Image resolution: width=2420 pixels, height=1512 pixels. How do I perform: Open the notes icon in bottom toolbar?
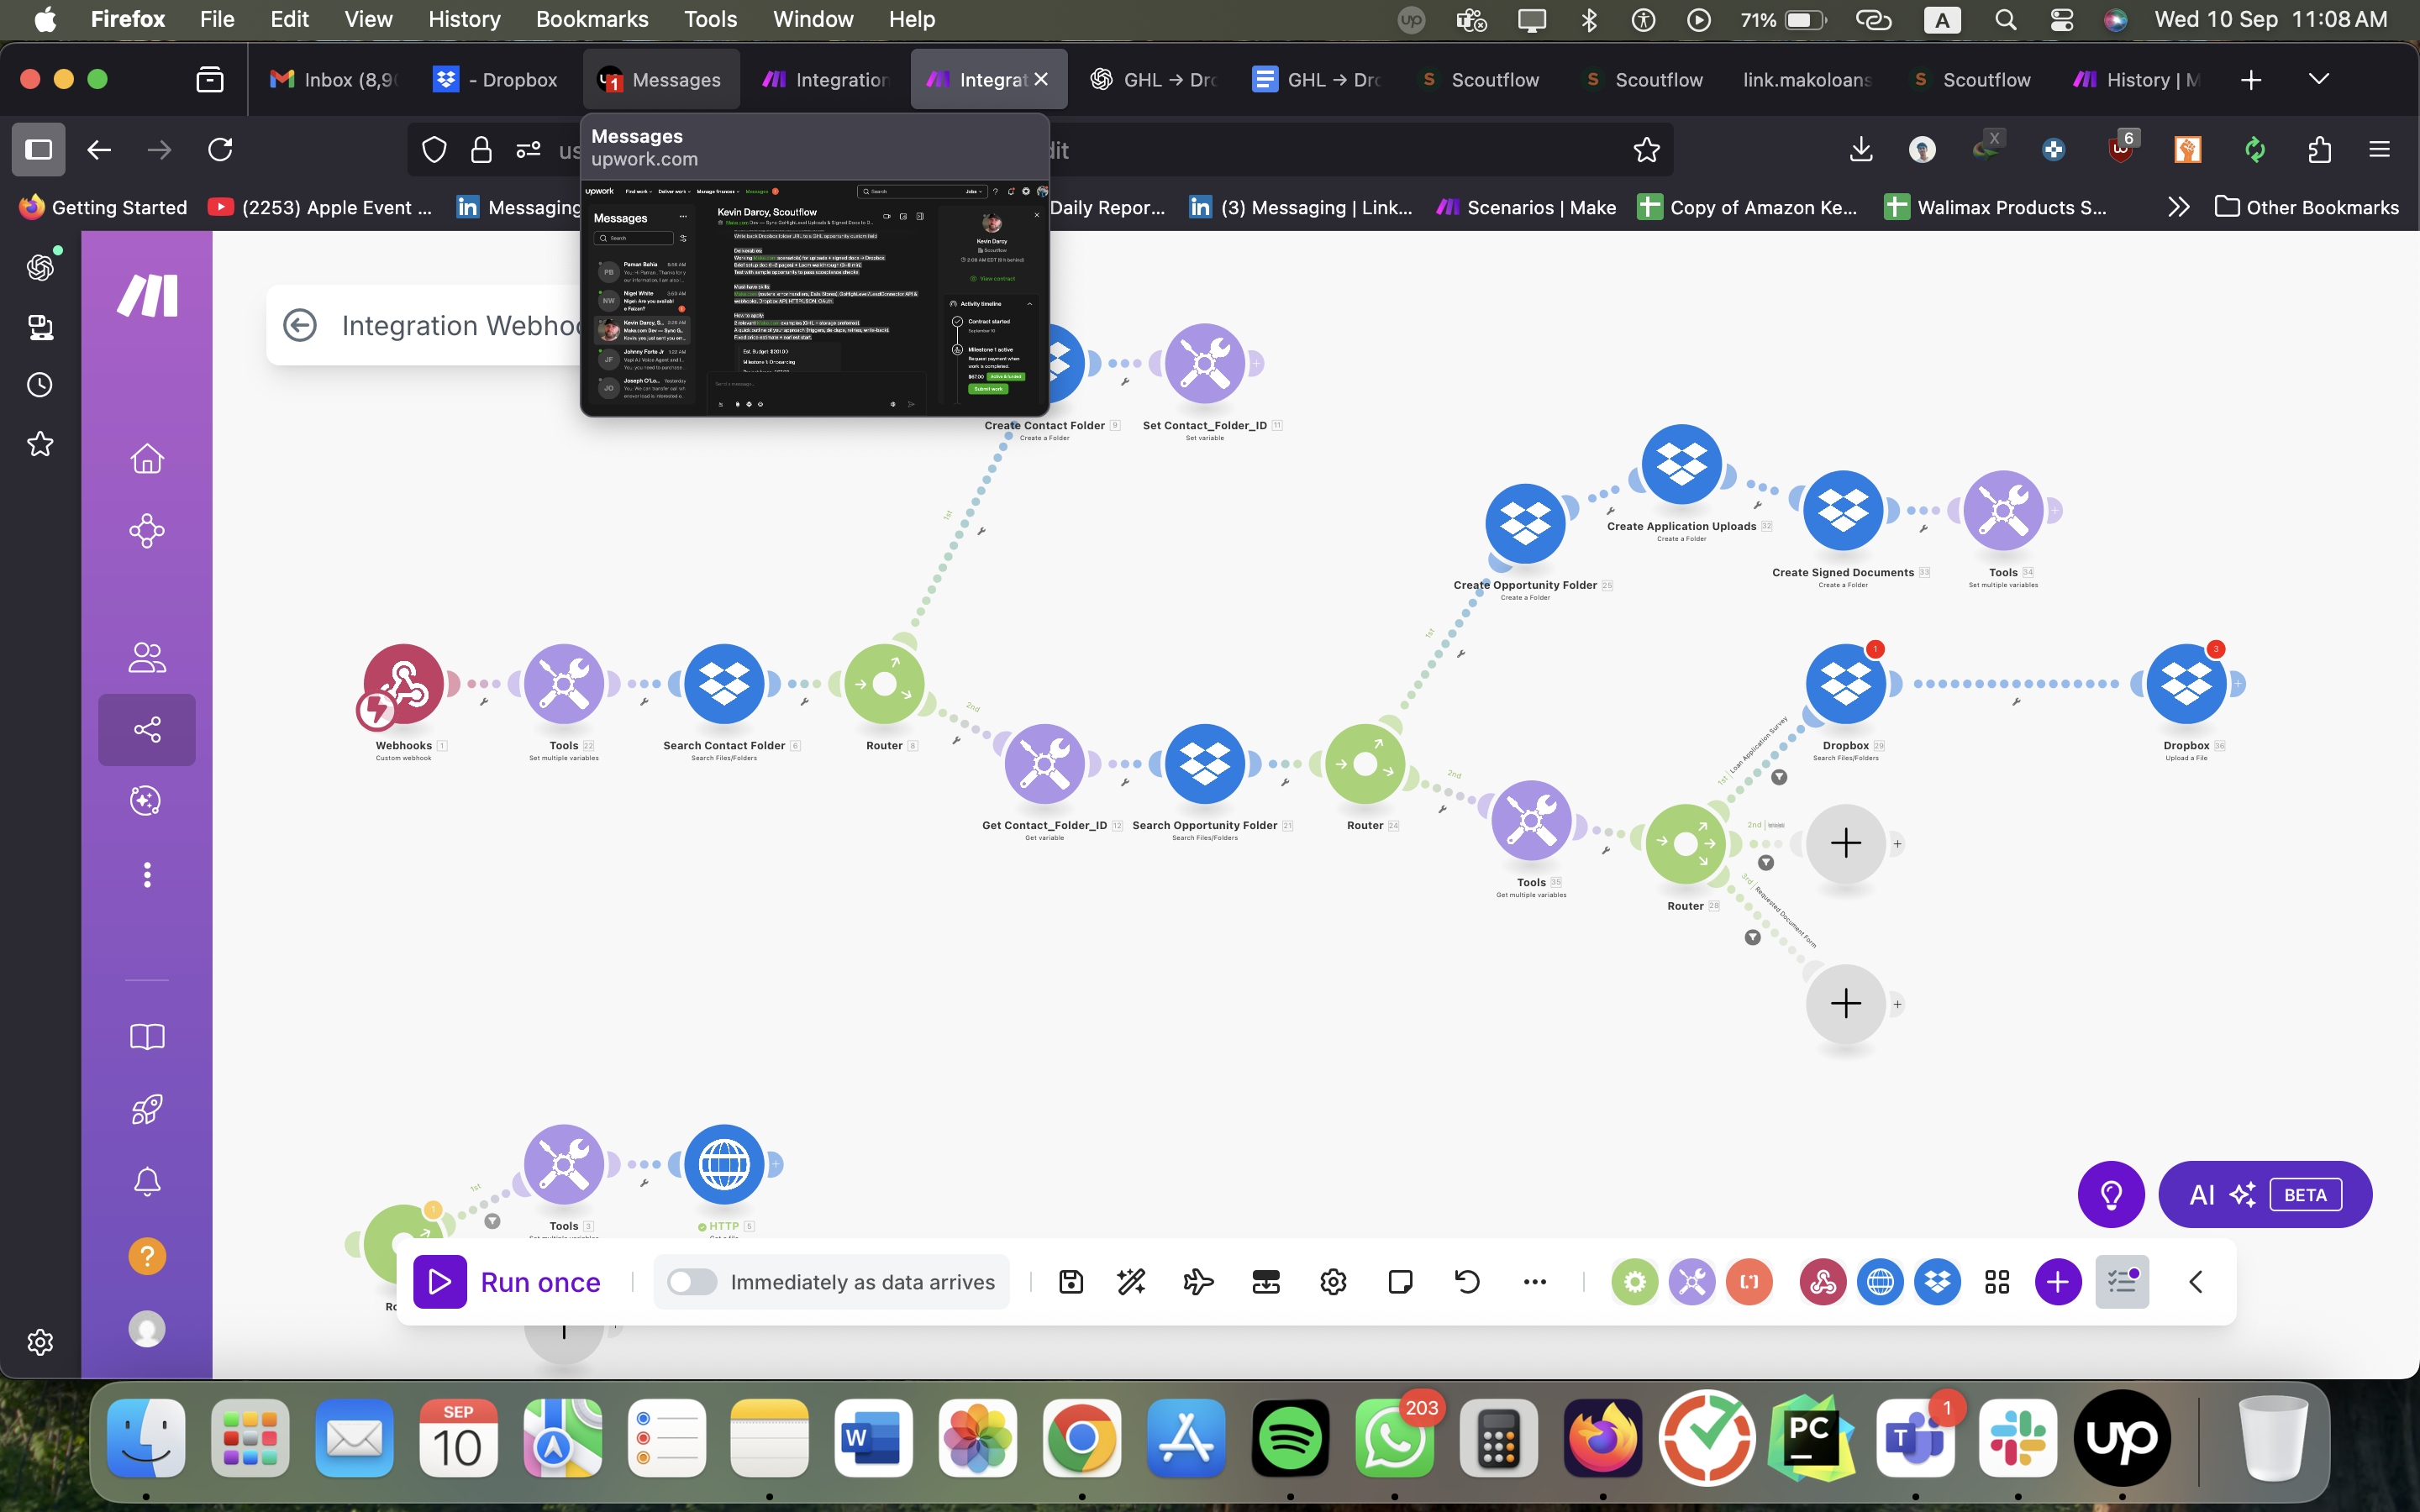click(x=1400, y=1281)
